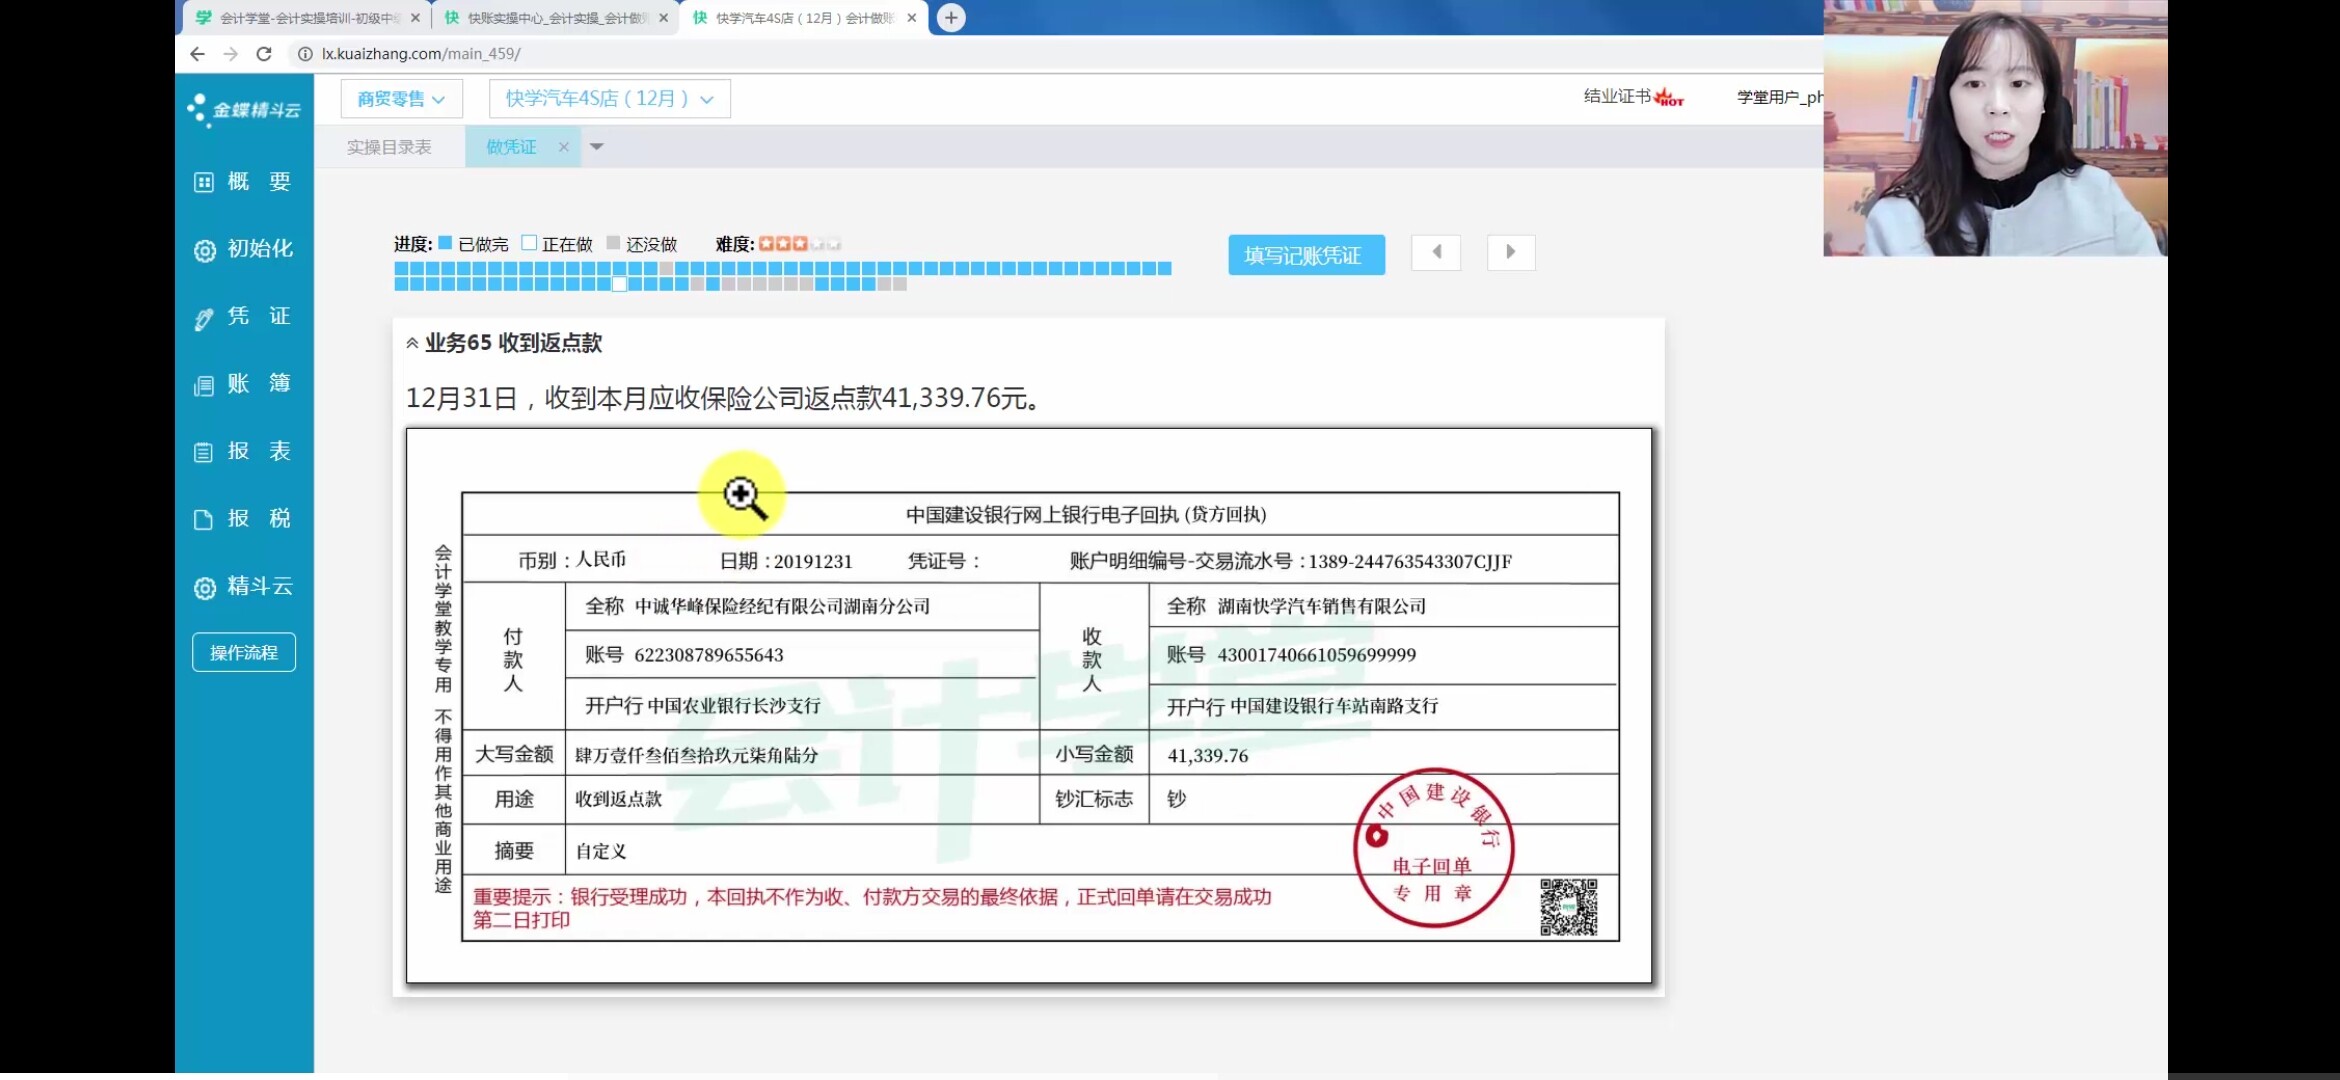Screen dimensions: 2340x1080
Task: Click the address bar URL field
Action: 421,54
